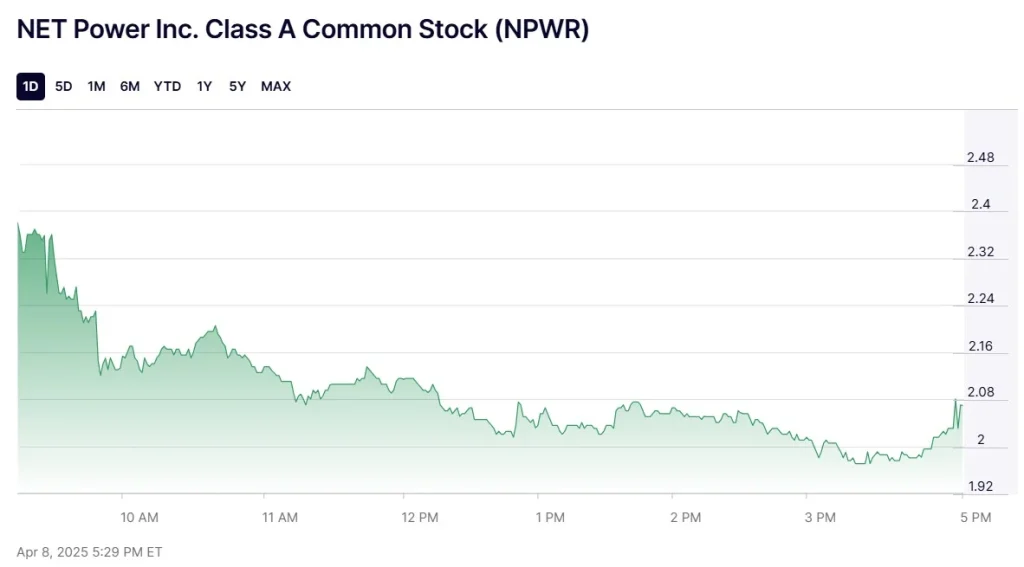Click the 5 PM time axis label
Viewport: 1024px width, 567px height.
[975, 517]
